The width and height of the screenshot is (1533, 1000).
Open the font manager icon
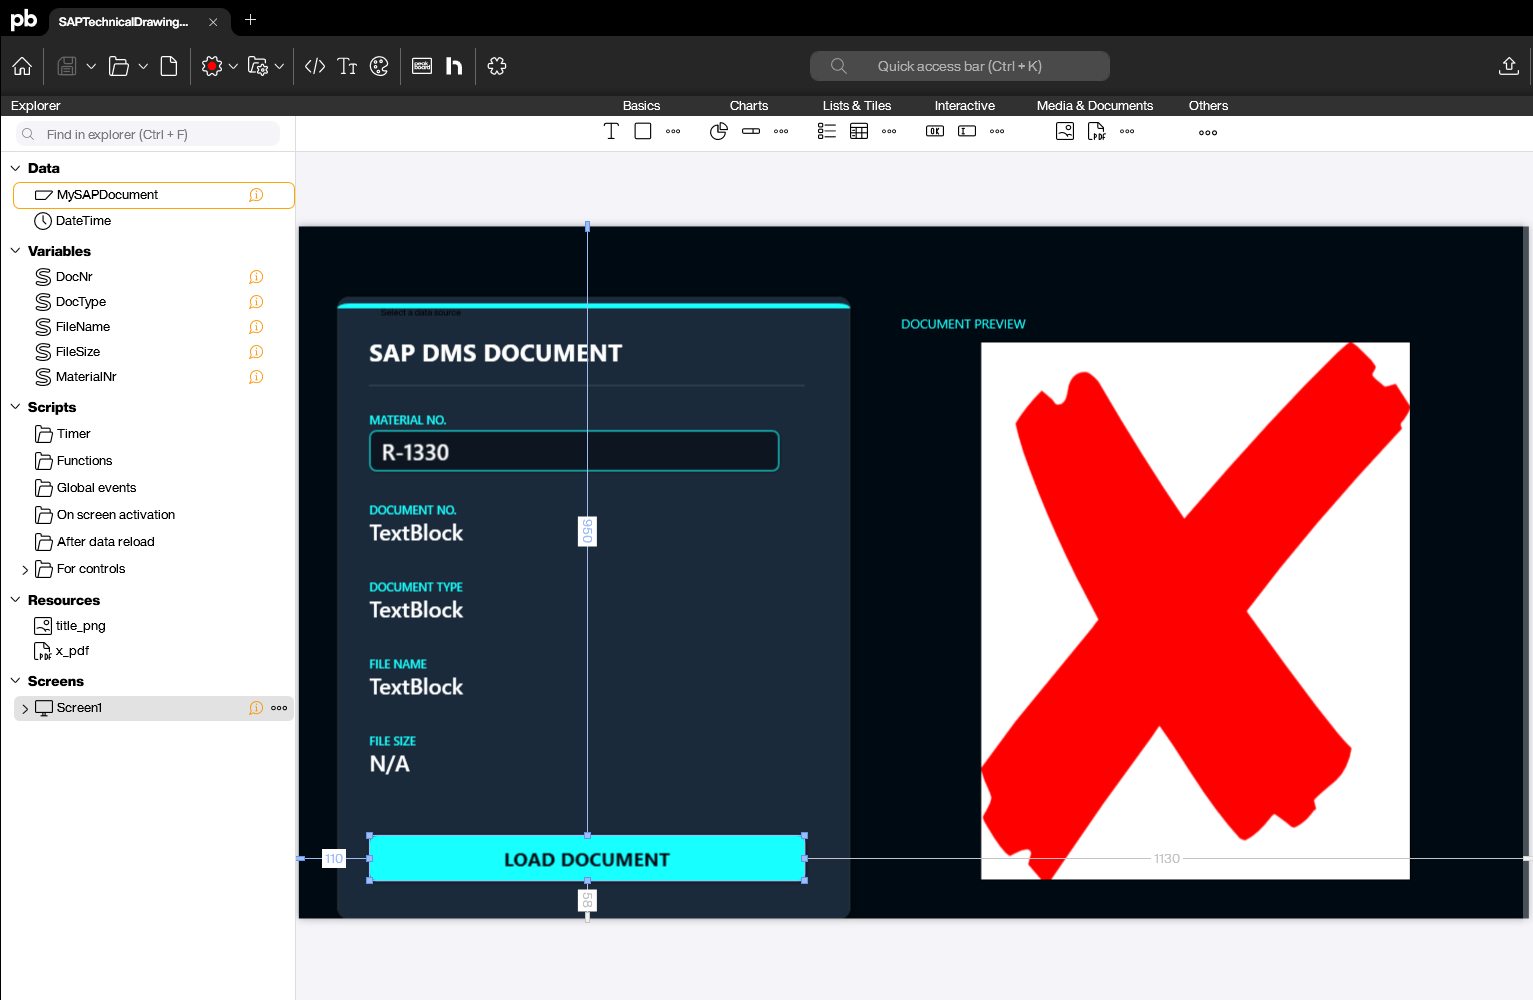[x=347, y=66]
